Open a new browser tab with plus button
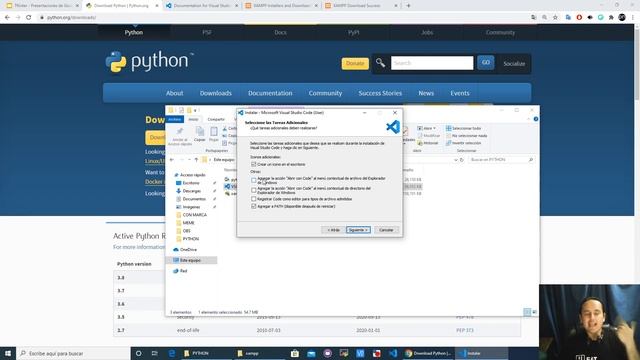The height and width of the screenshot is (360, 640). (x=408, y=6)
